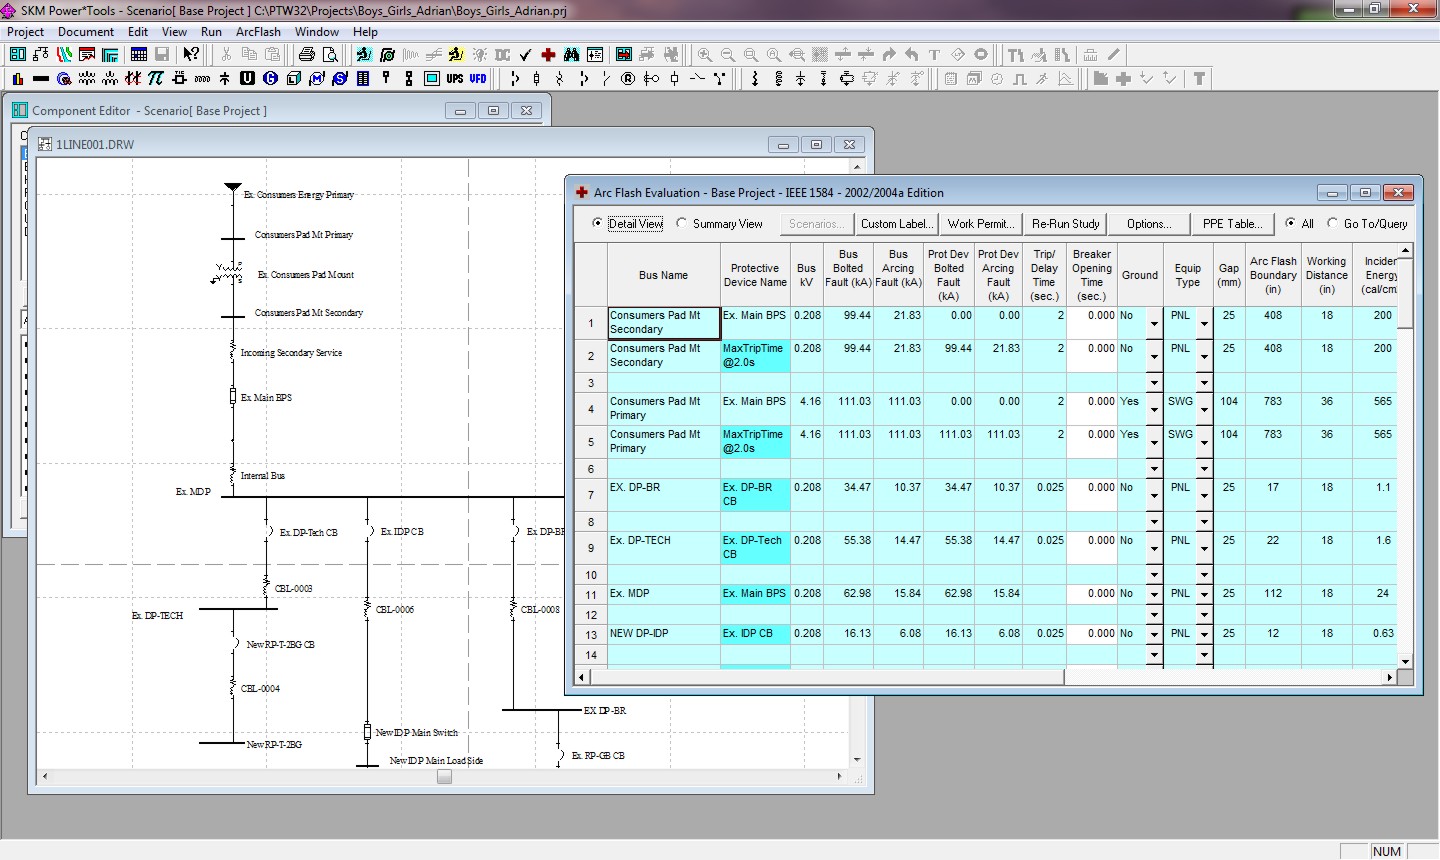
Task: Click the NUM status bar indicator
Action: tap(1387, 851)
